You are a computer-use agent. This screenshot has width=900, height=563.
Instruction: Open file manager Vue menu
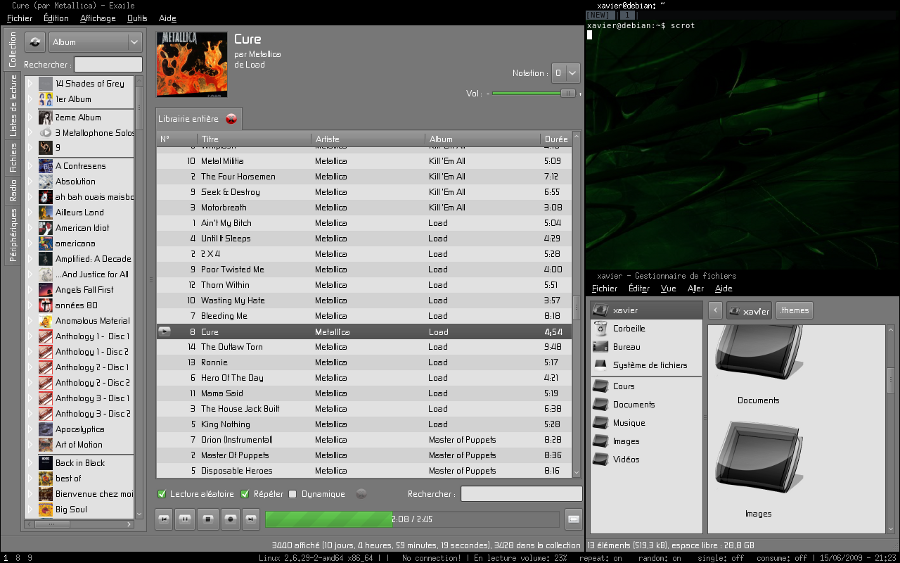coord(668,289)
